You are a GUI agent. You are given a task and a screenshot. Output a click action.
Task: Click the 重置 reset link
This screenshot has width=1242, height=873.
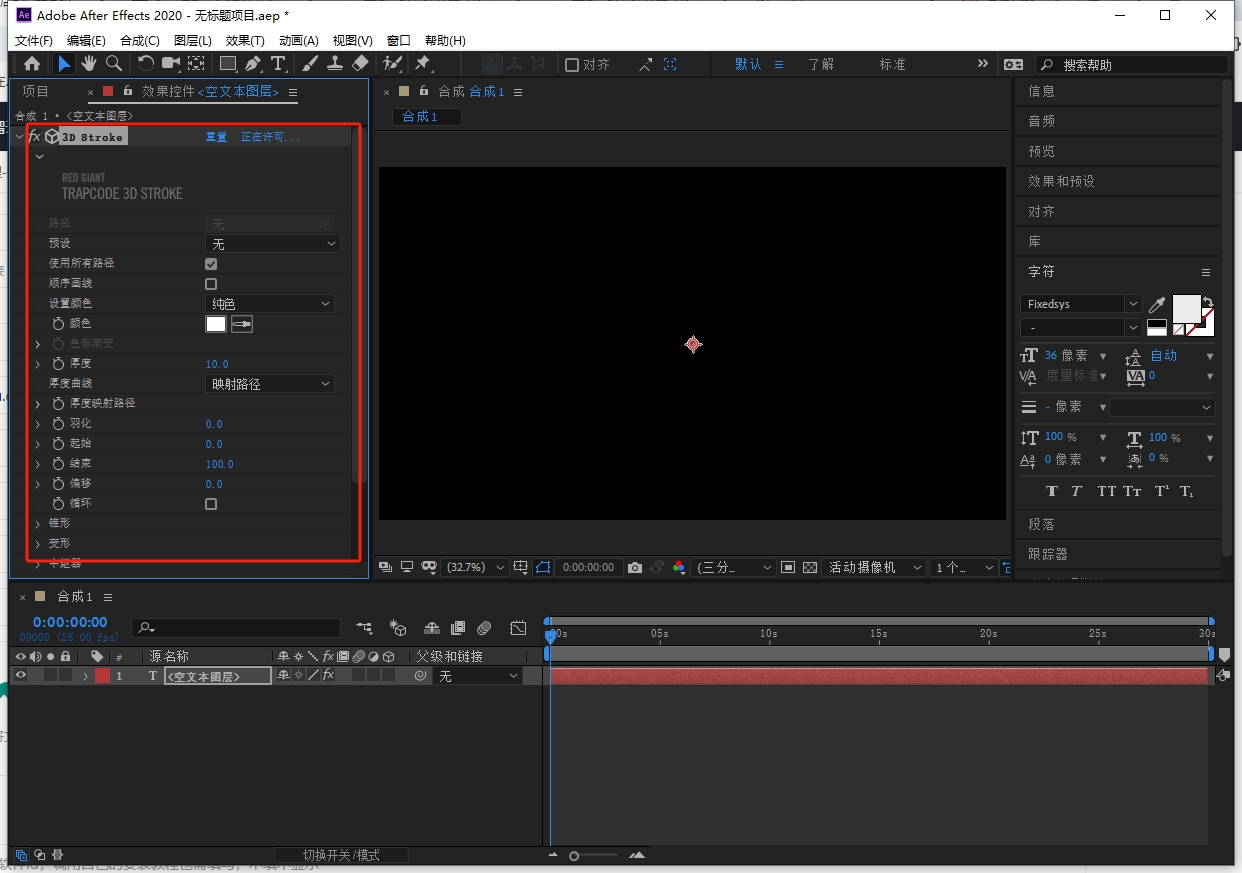coord(216,137)
